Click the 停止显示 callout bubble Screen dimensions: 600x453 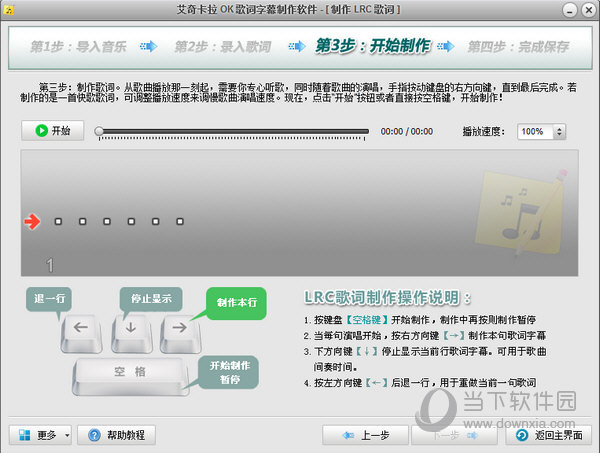(151, 299)
